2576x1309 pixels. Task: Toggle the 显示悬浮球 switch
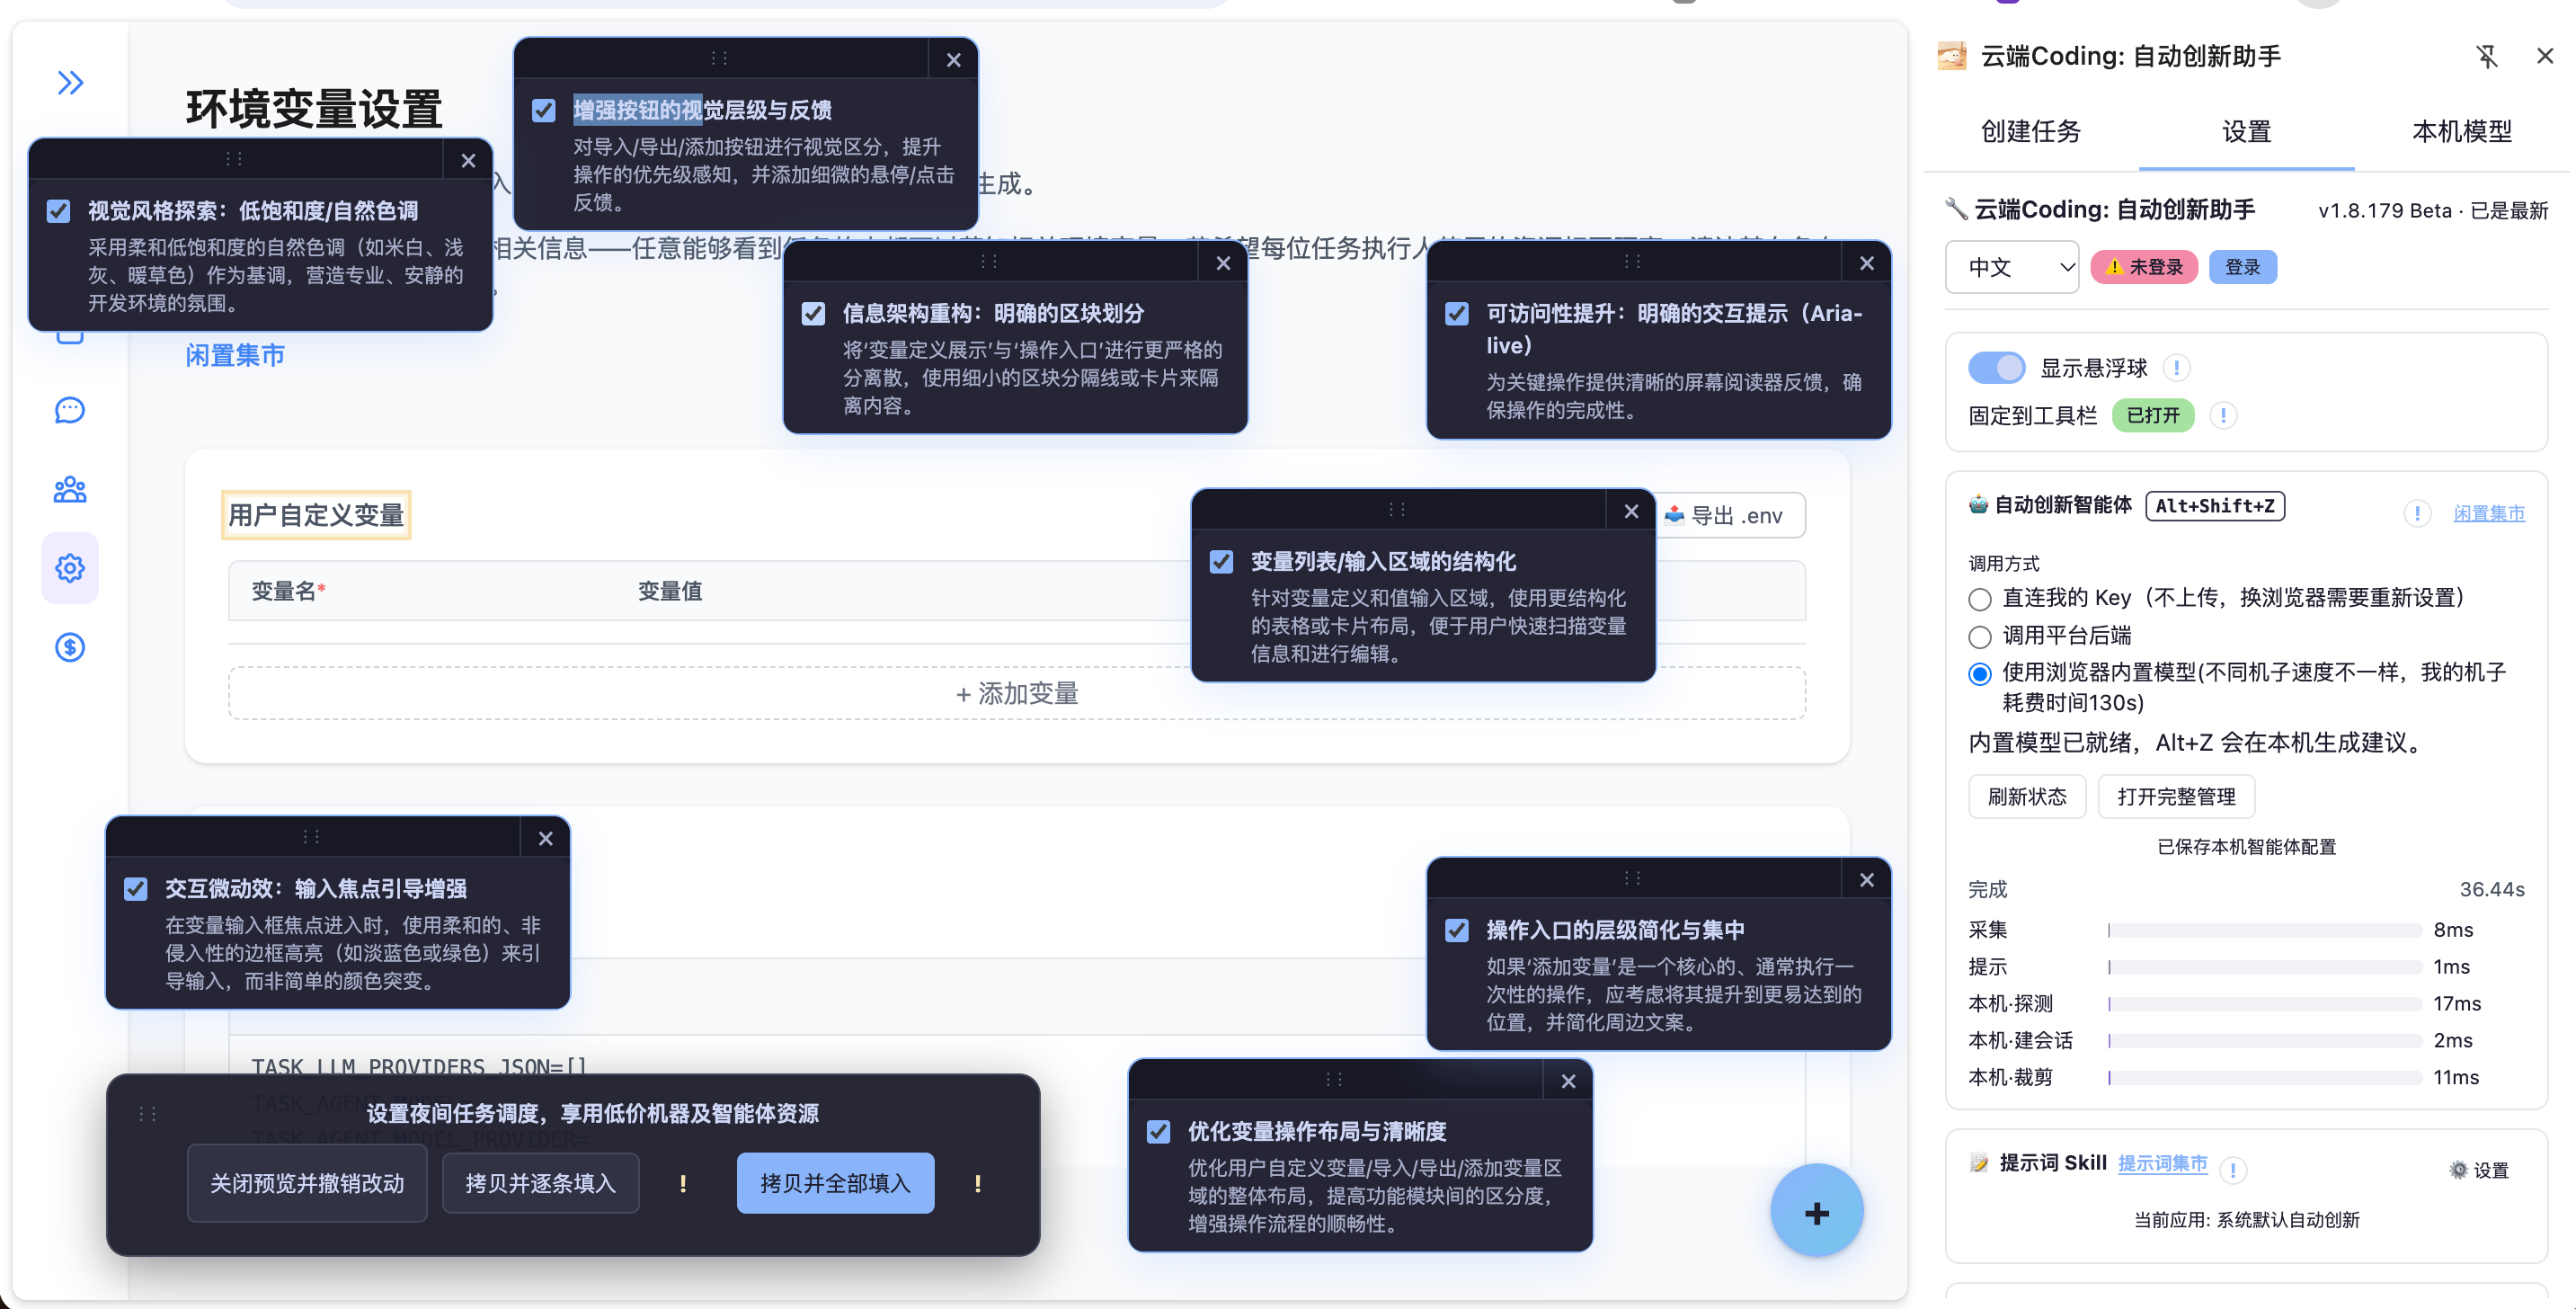tap(1996, 367)
